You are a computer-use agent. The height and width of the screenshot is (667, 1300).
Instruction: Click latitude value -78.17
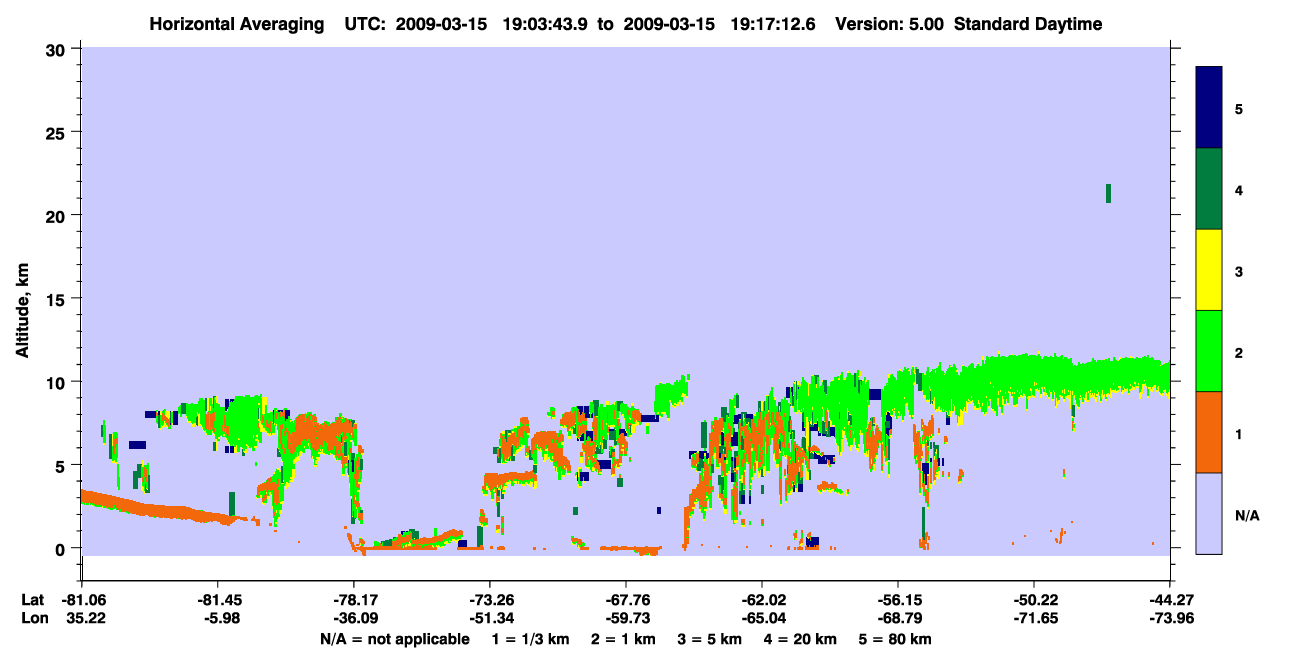[x=353, y=600]
